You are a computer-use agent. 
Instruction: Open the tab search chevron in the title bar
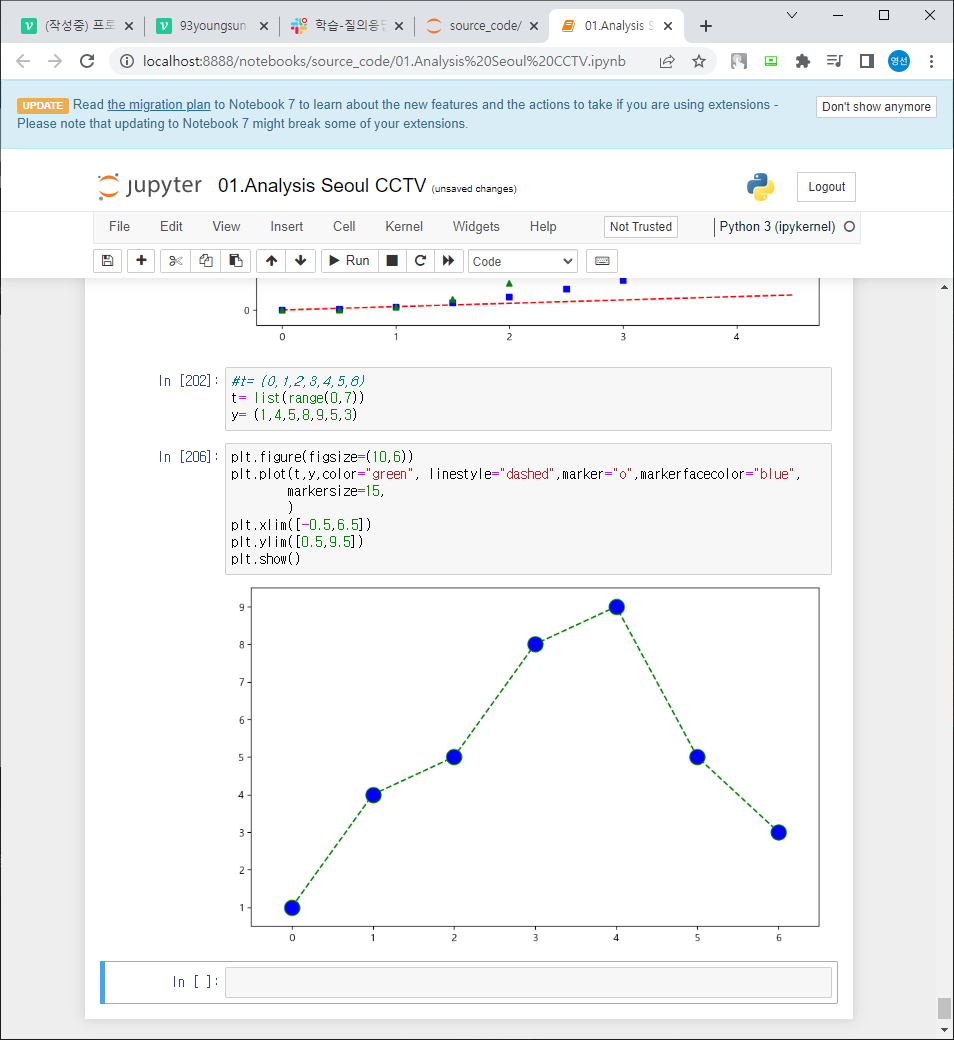click(x=792, y=15)
